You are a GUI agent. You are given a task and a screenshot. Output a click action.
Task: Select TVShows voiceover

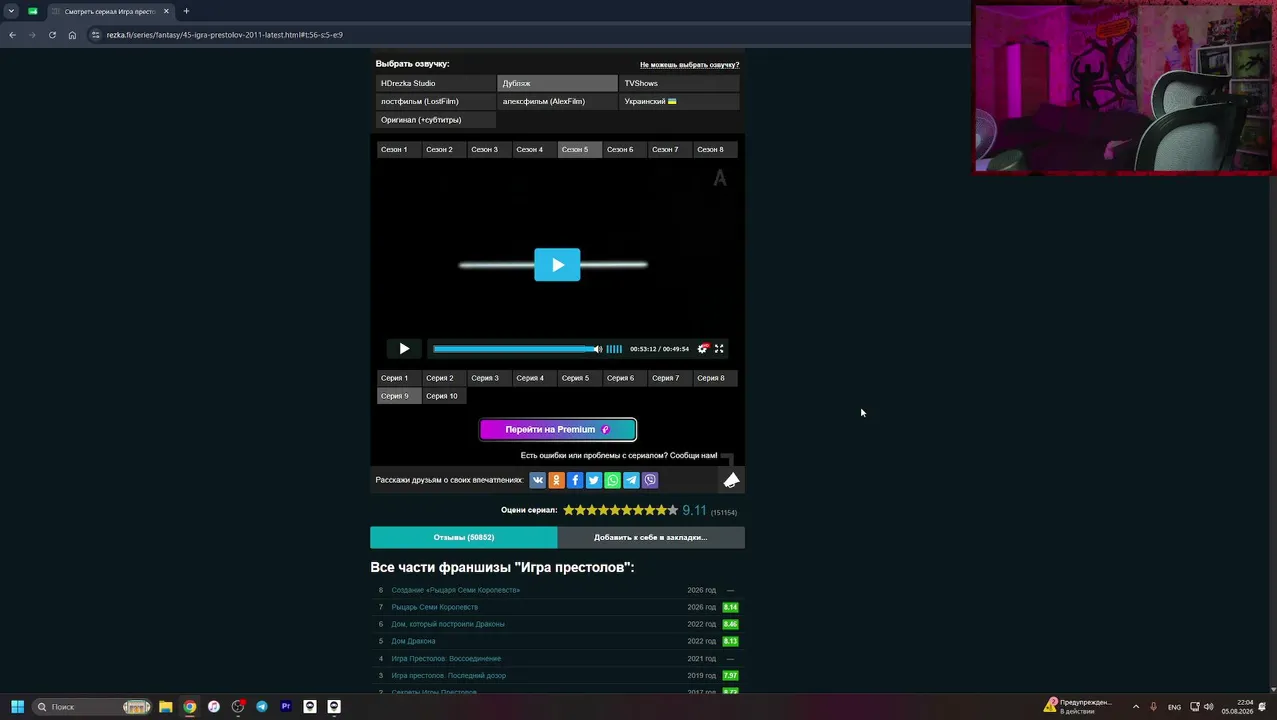(679, 84)
